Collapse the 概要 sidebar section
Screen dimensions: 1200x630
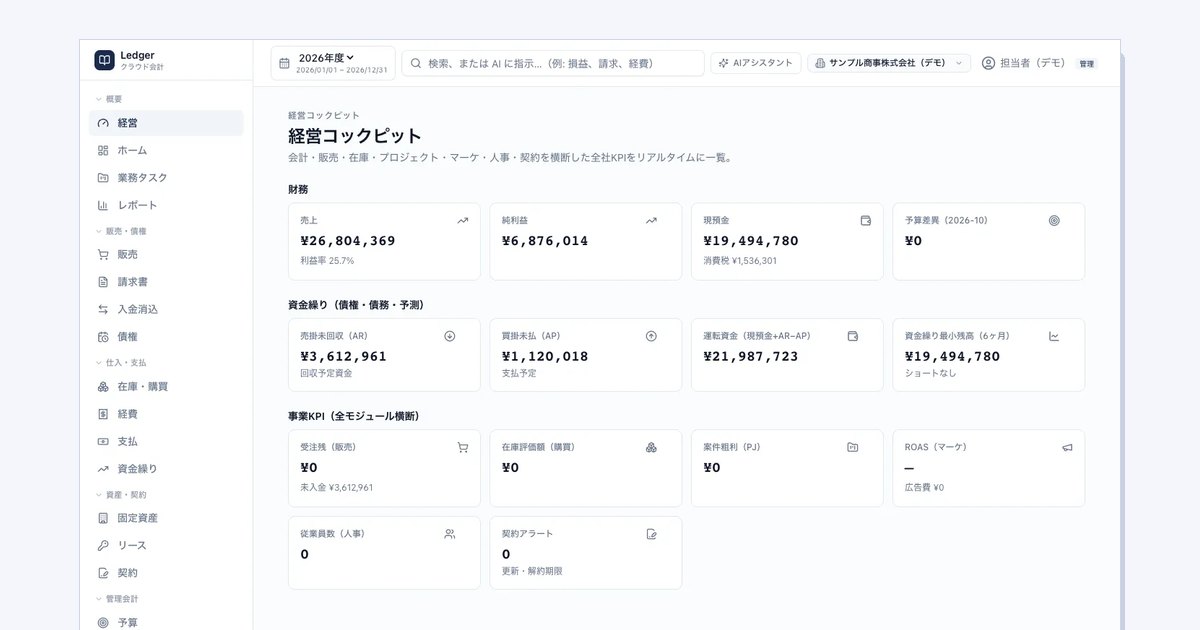pyautogui.click(x=109, y=99)
